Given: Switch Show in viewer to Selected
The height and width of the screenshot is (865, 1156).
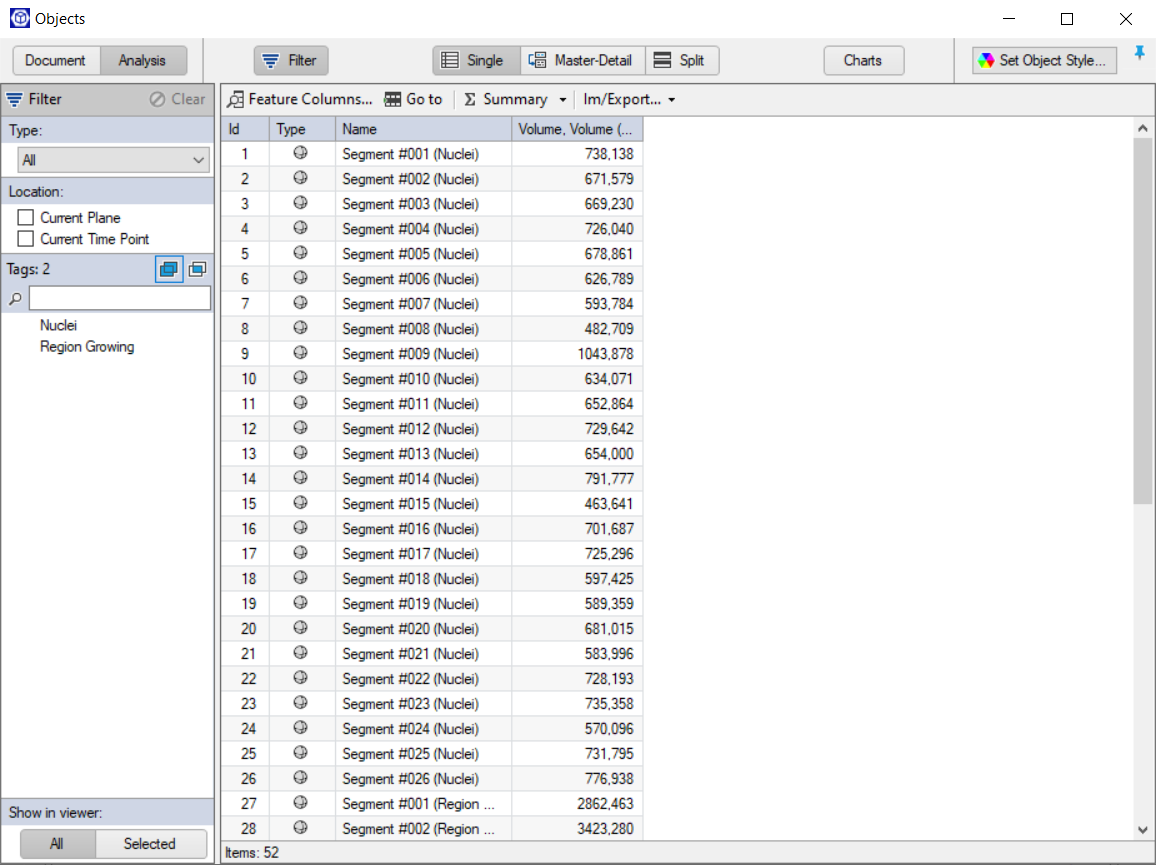Looking at the screenshot, I should [151, 844].
